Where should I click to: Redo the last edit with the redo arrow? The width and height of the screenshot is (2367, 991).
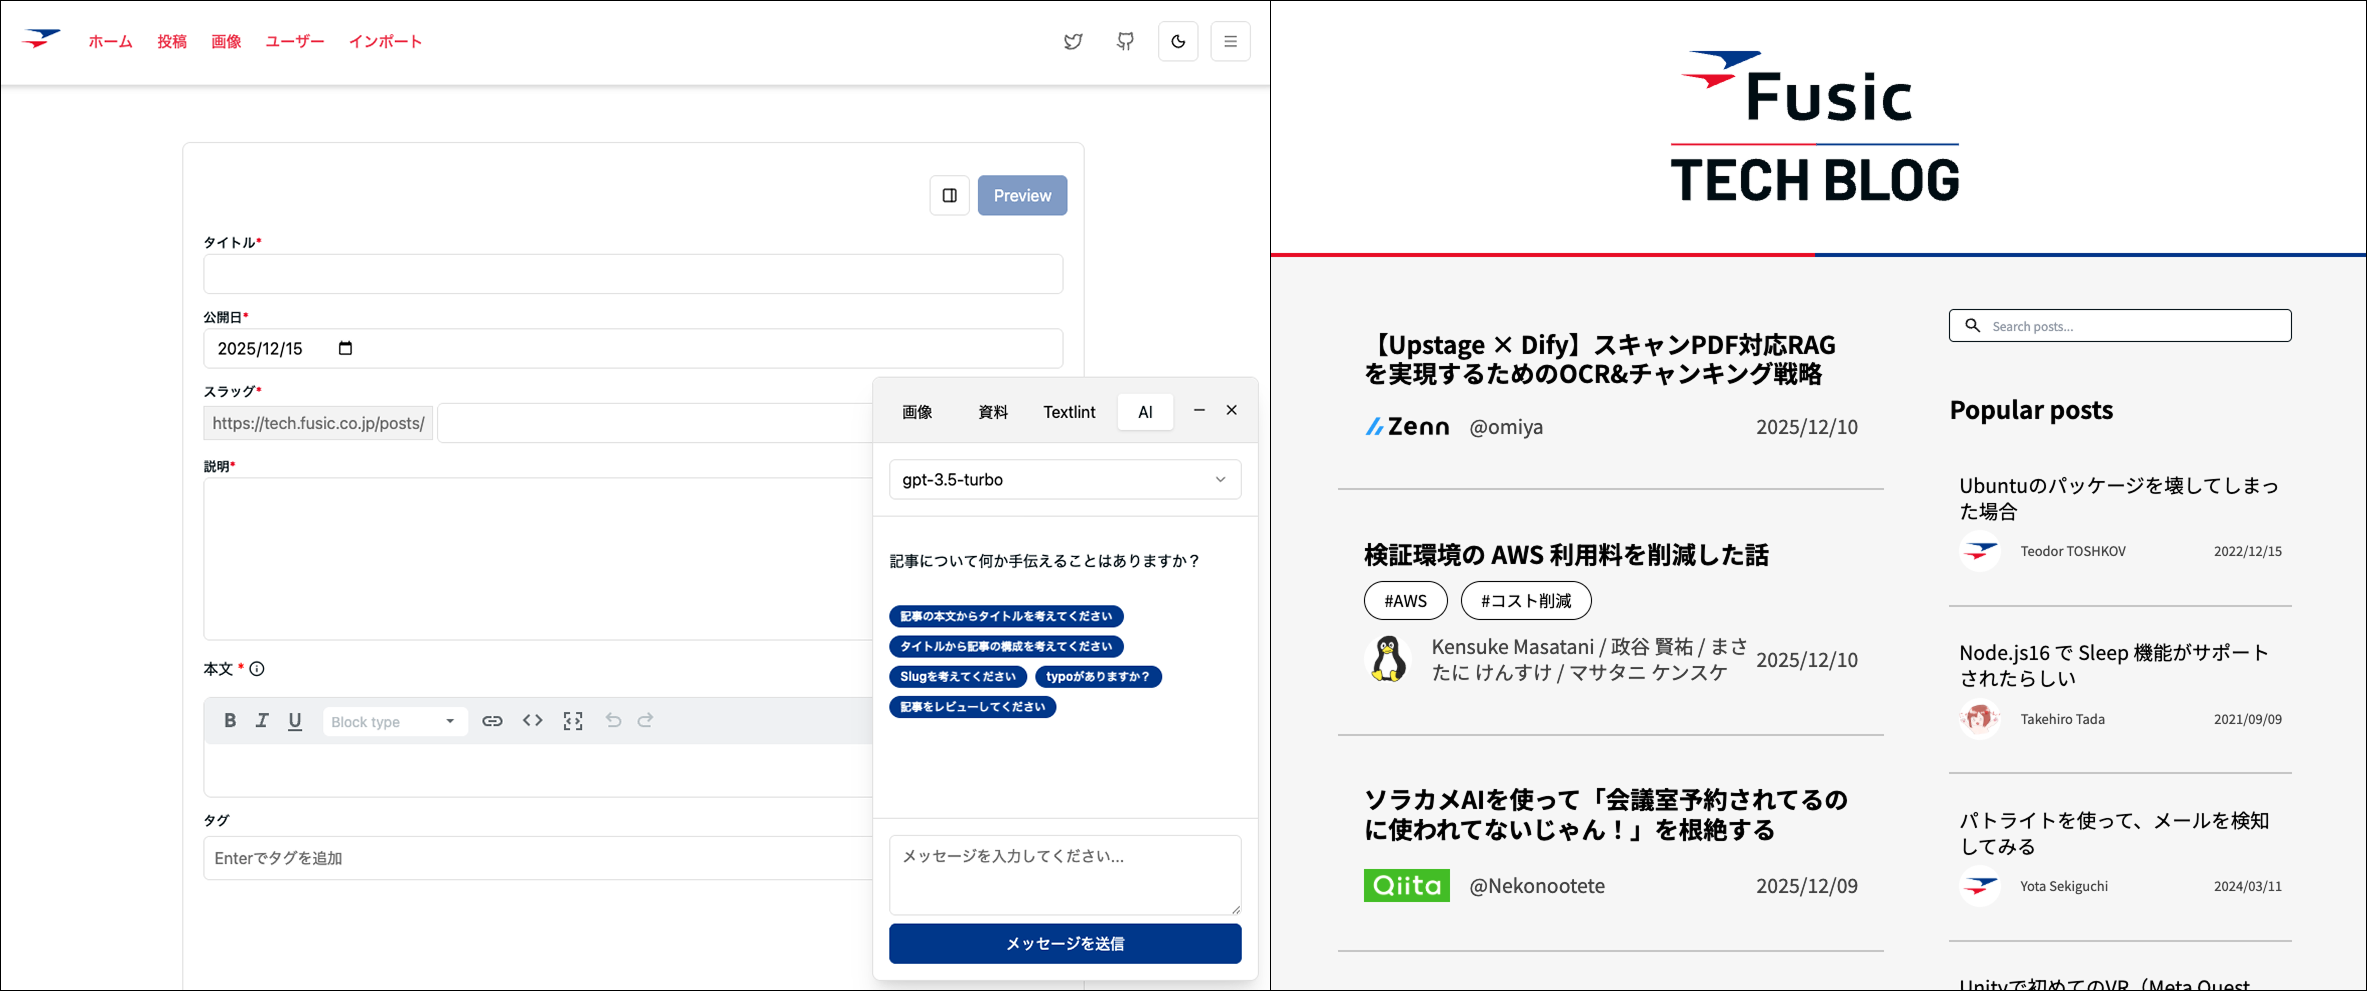pyautogui.click(x=646, y=720)
